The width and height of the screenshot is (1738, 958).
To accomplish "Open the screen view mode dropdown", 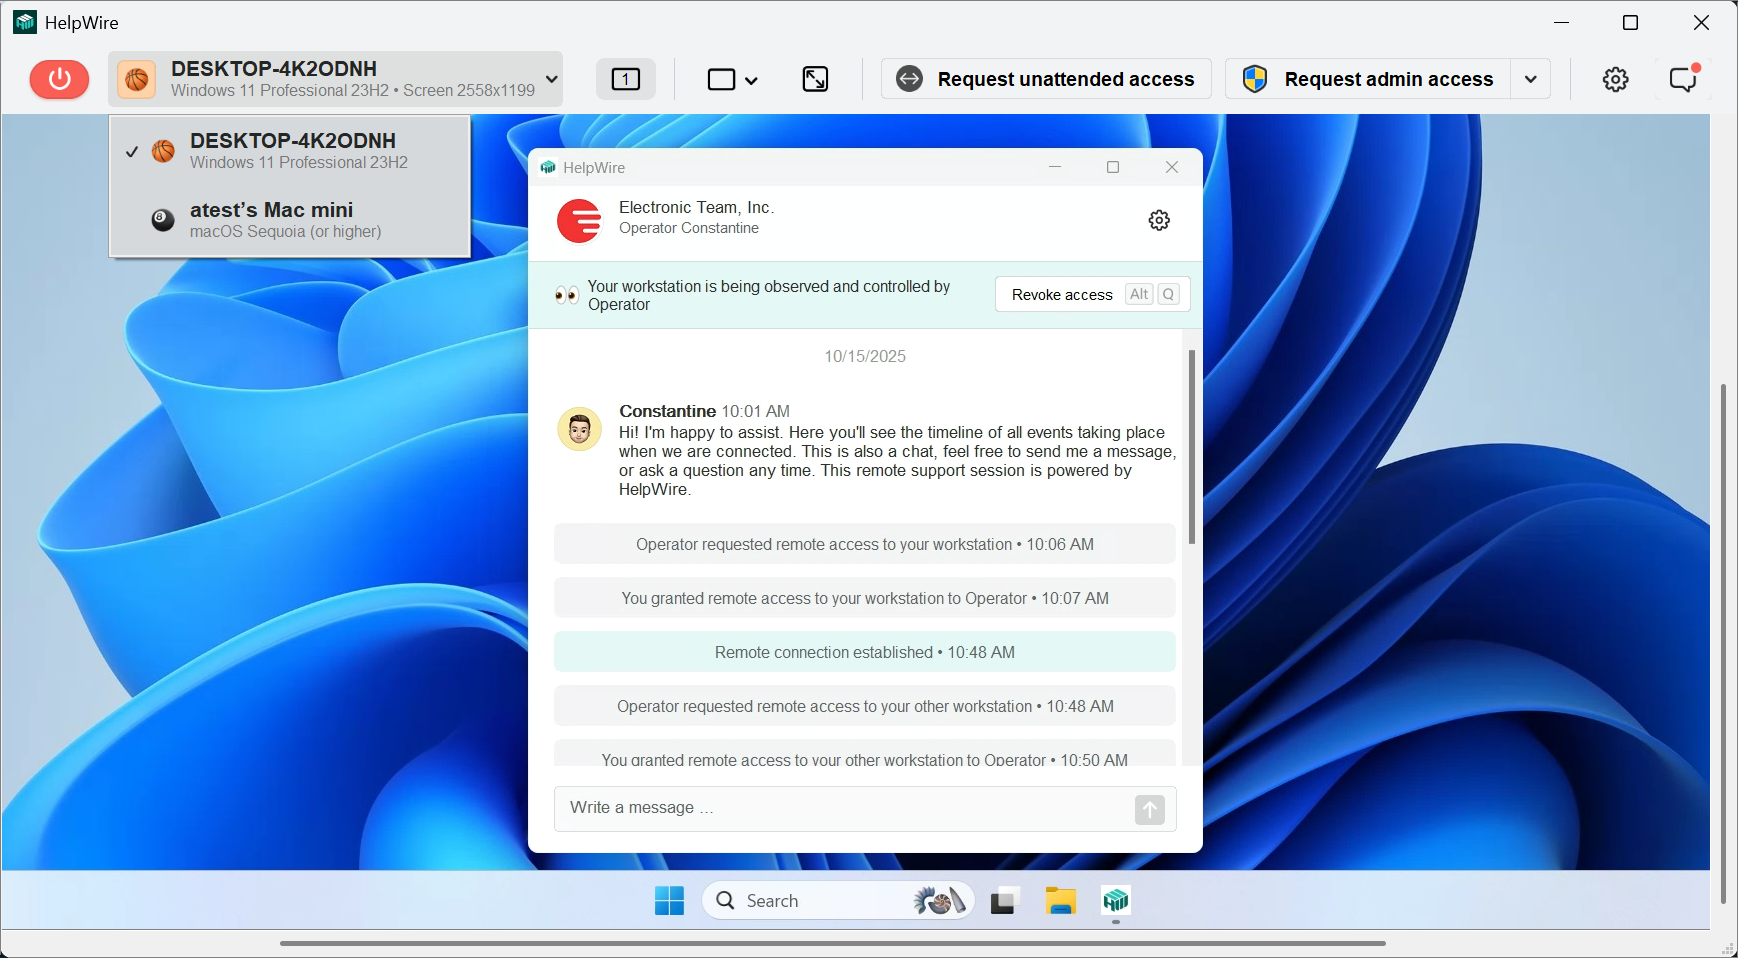I will (x=732, y=79).
